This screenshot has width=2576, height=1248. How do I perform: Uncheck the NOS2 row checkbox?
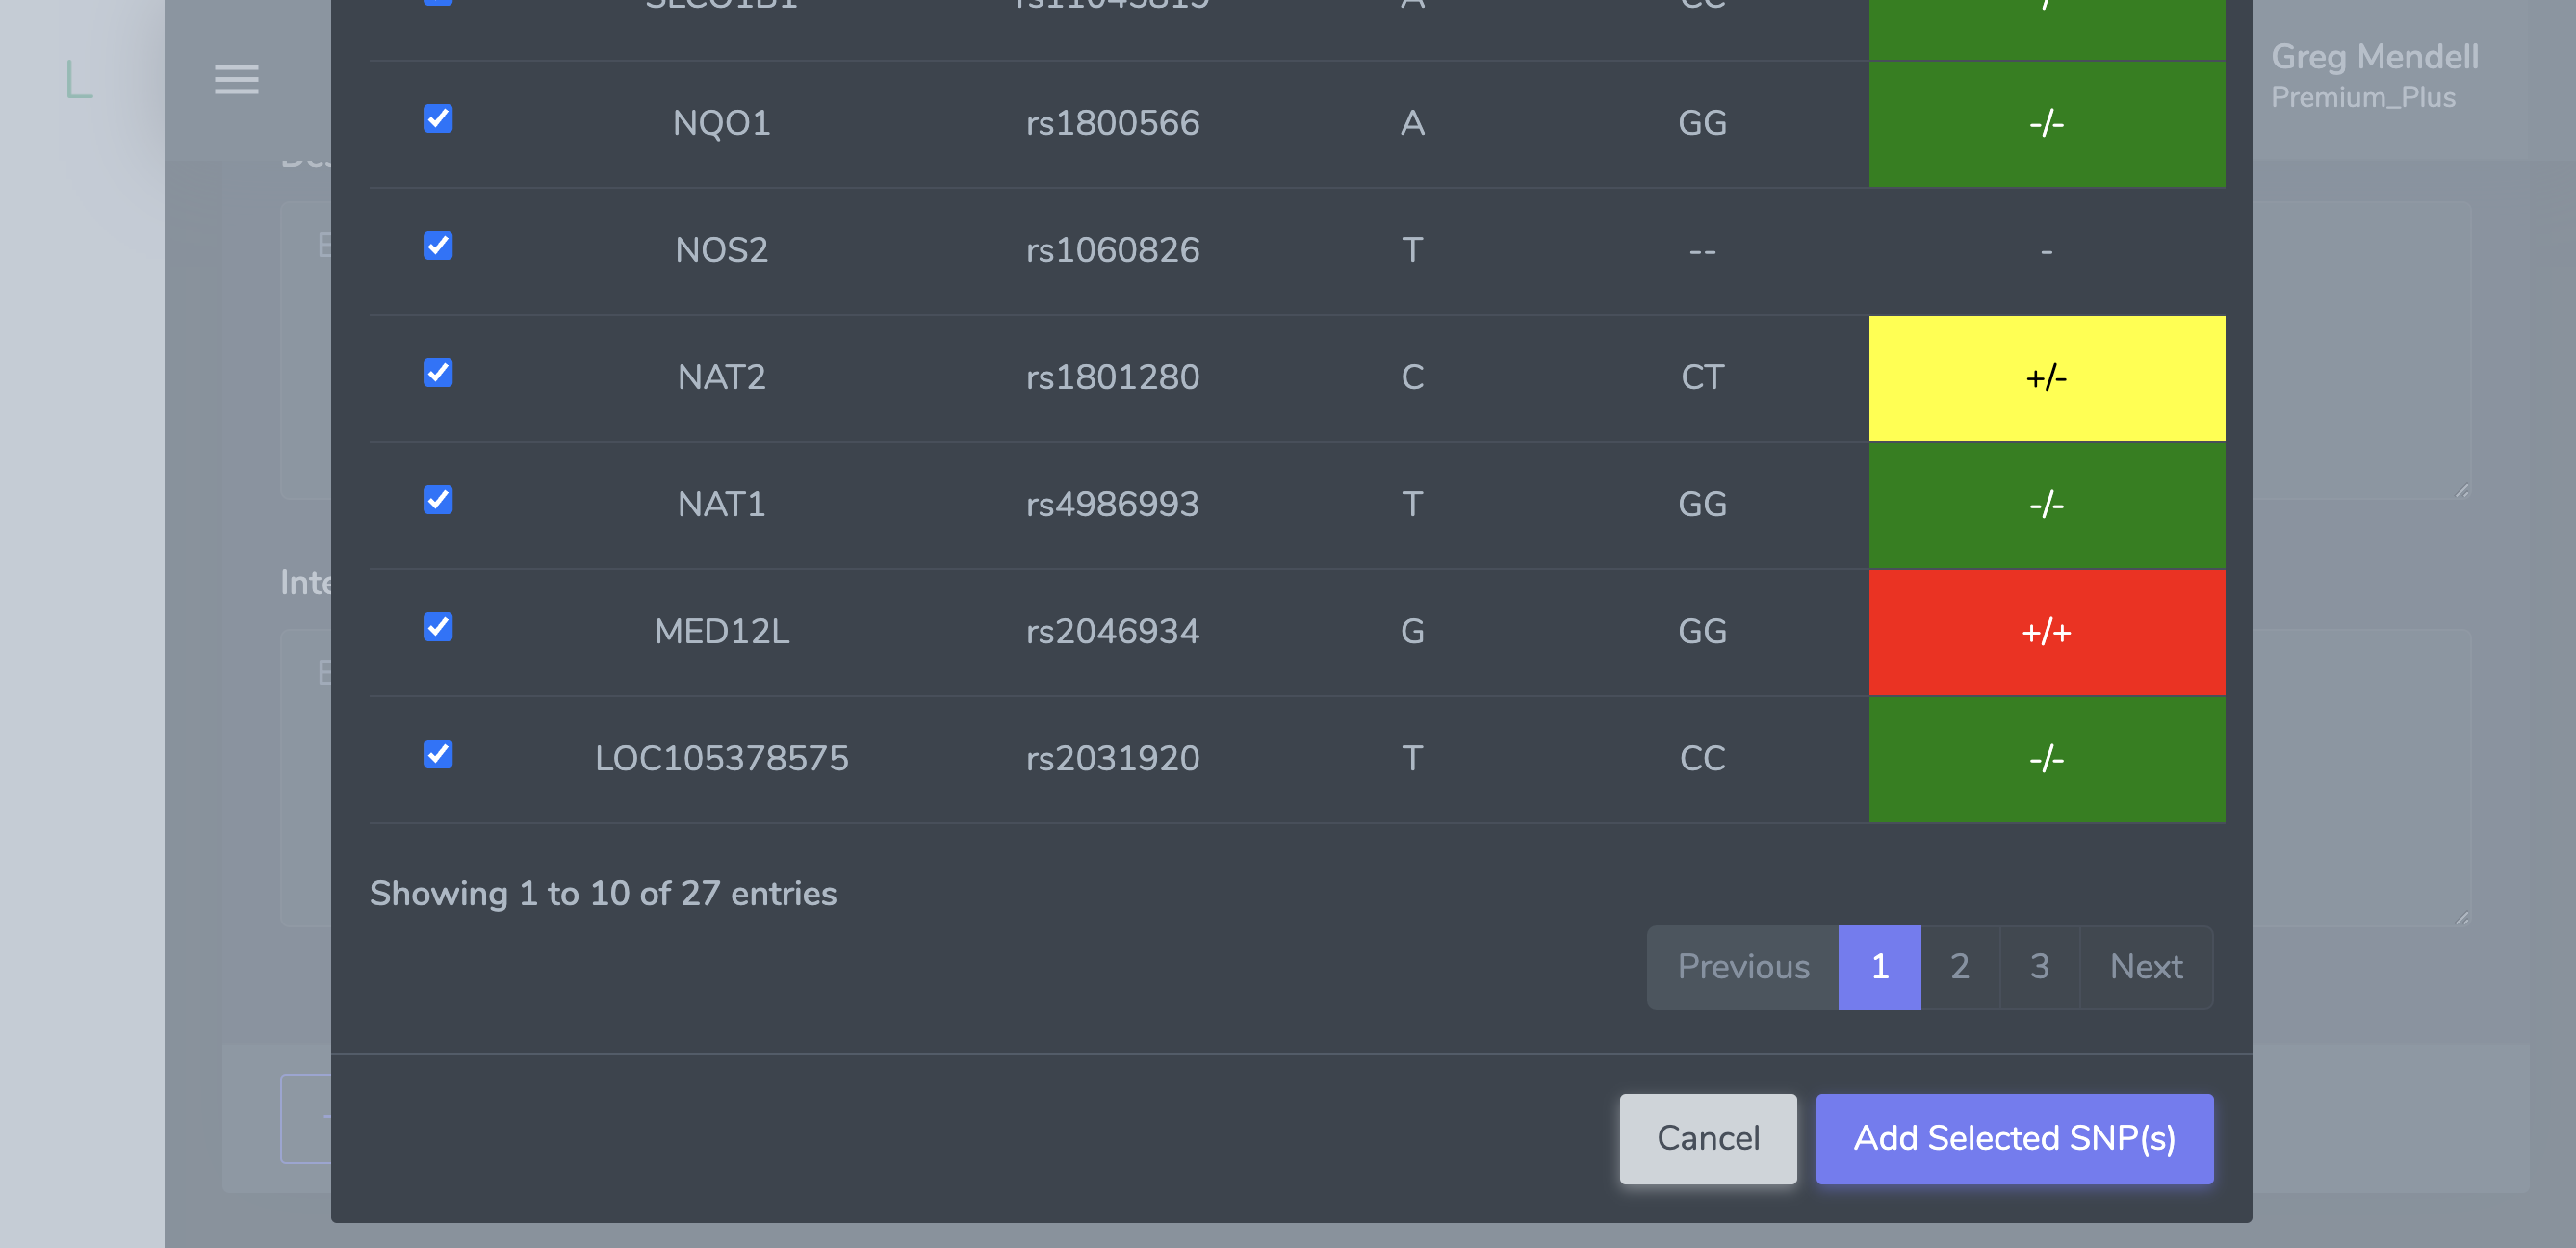437,246
